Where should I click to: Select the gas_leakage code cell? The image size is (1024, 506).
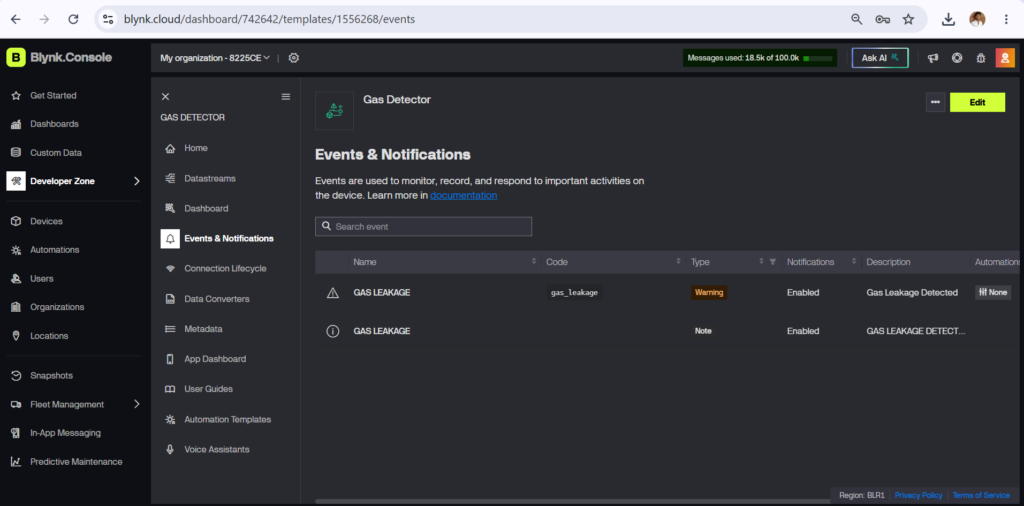[x=574, y=293]
